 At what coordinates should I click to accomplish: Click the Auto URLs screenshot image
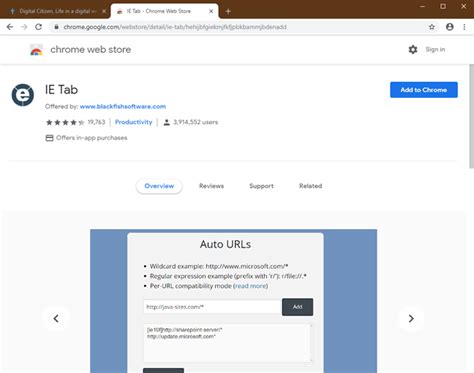coord(233,301)
